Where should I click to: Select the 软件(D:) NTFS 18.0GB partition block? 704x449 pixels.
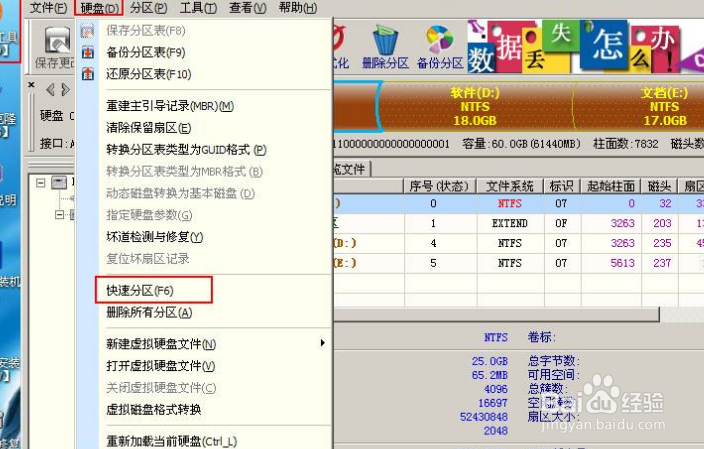pos(475,106)
